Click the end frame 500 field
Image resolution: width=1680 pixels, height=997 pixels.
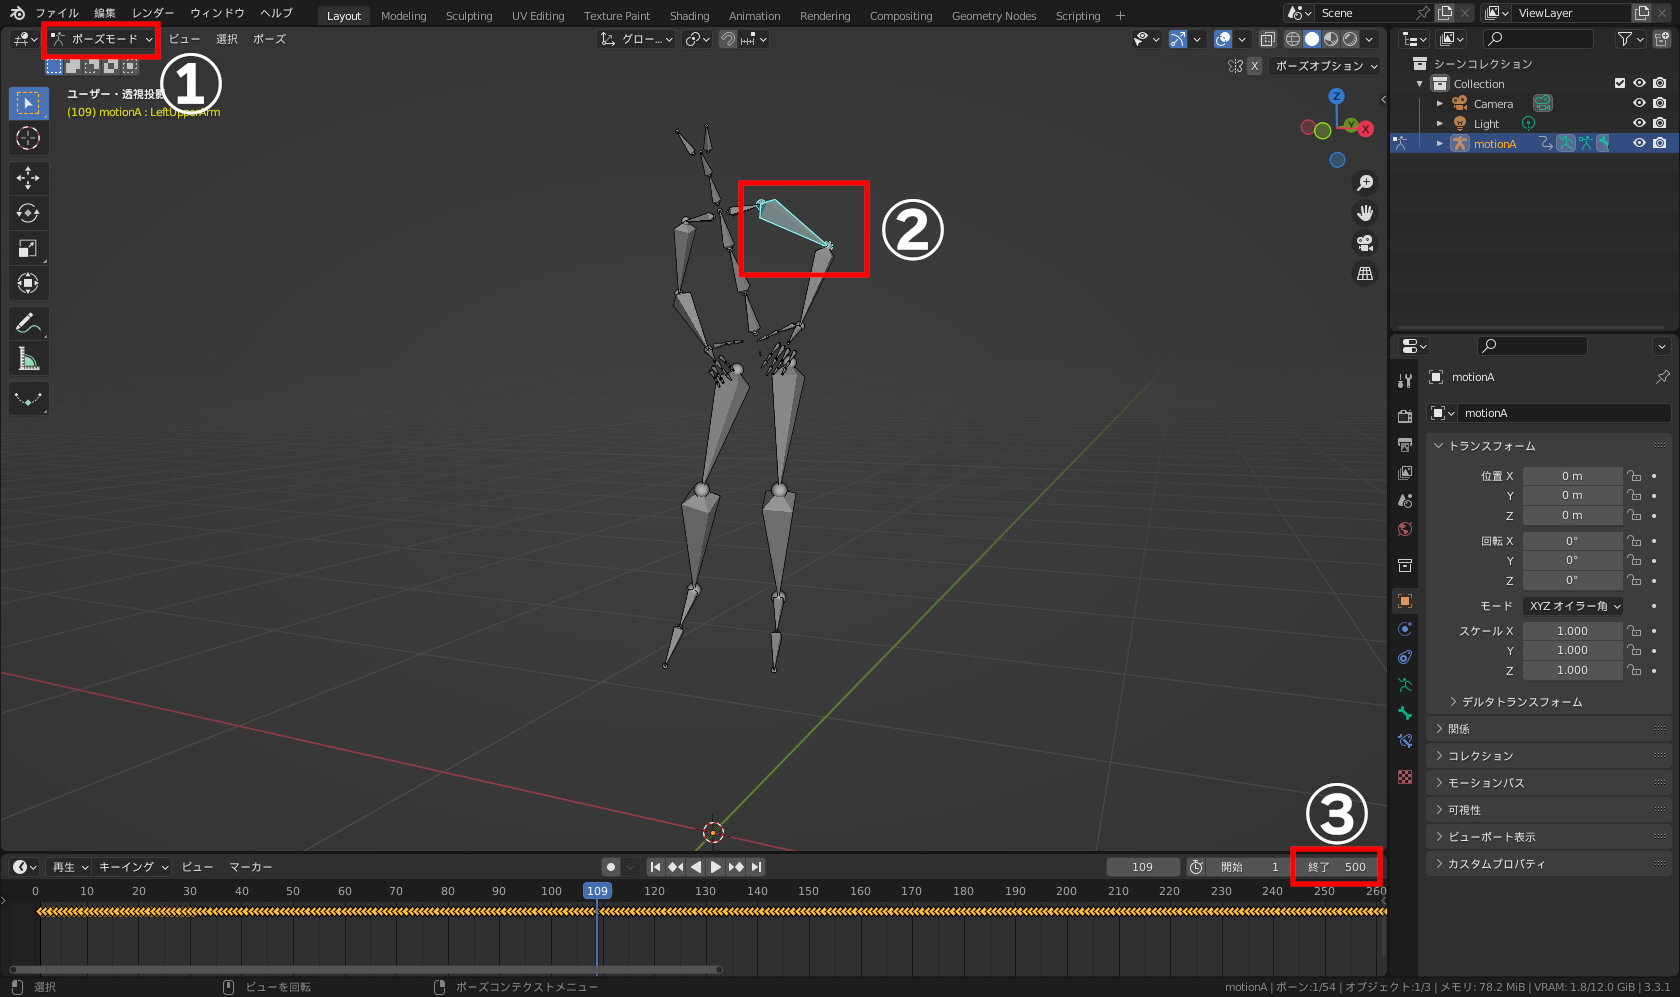[1336, 867]
